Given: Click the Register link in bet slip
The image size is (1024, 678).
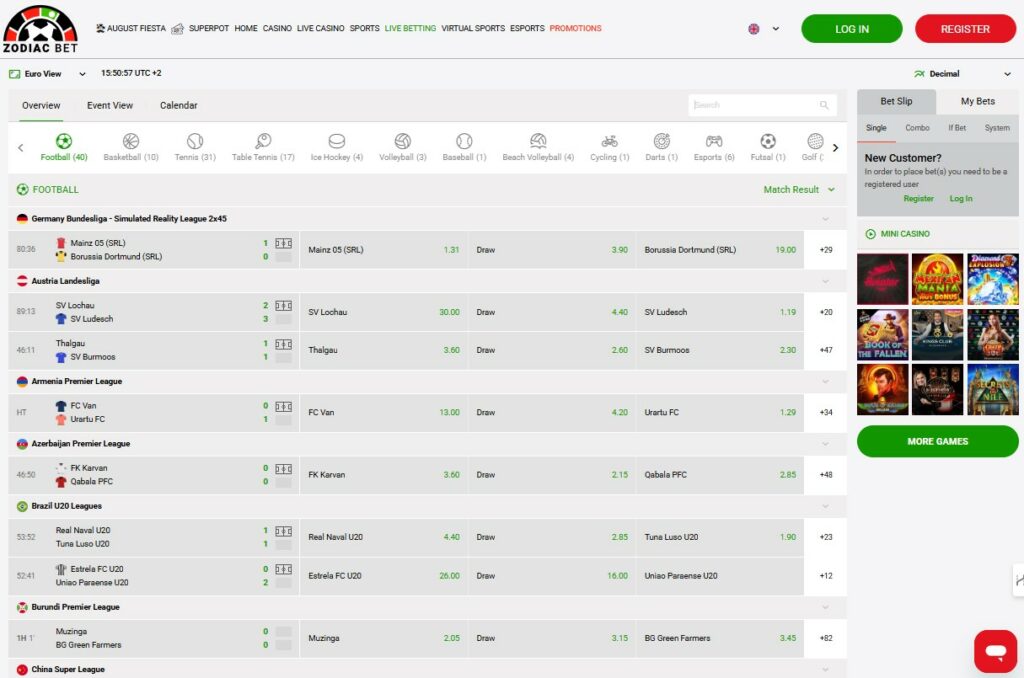Looking at the screenshot, I should 918,199.
